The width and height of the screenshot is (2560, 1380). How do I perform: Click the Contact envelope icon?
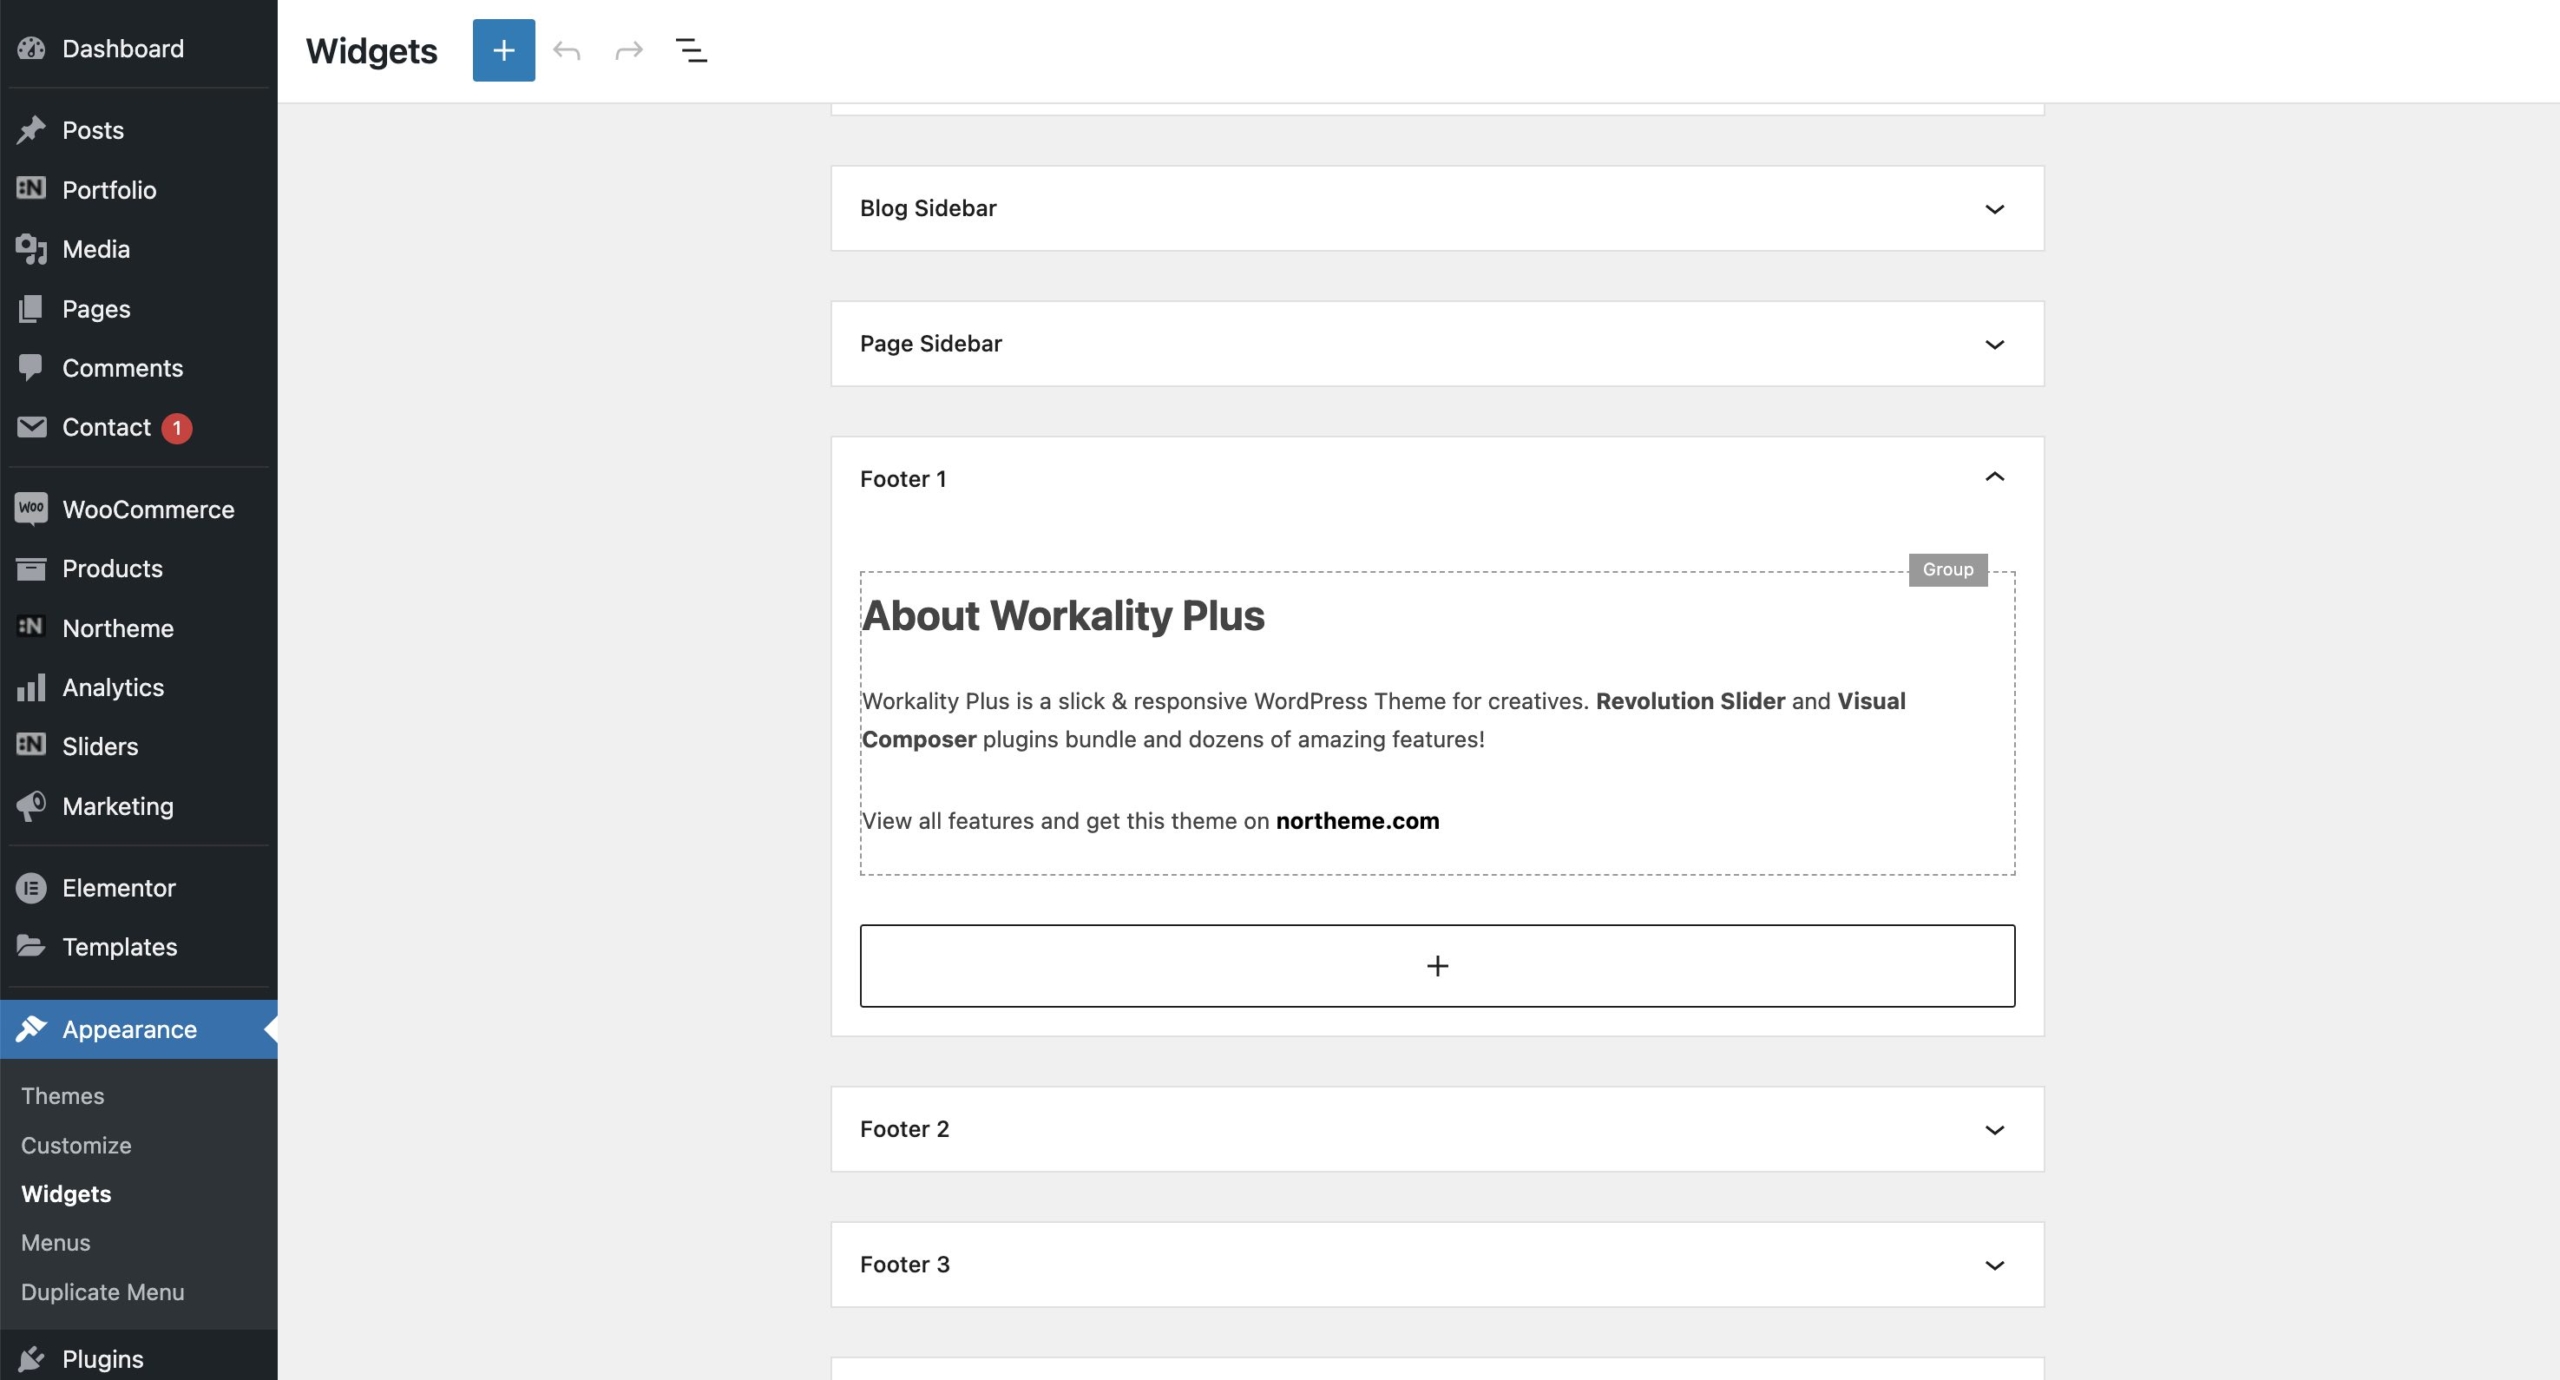[x=31, y=427]
